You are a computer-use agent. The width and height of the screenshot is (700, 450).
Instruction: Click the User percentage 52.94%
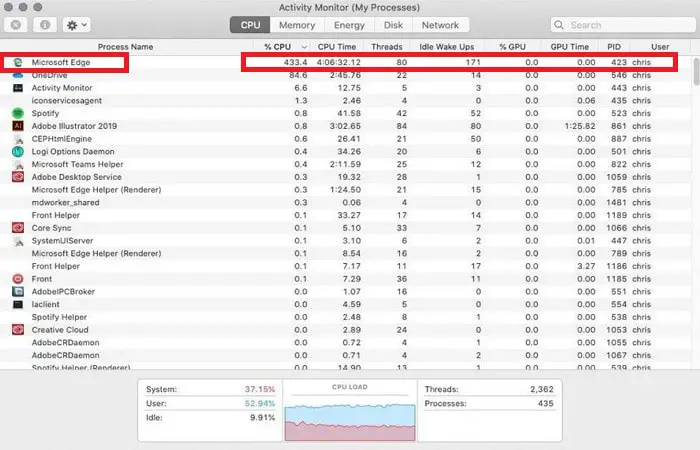pos(259,404)
